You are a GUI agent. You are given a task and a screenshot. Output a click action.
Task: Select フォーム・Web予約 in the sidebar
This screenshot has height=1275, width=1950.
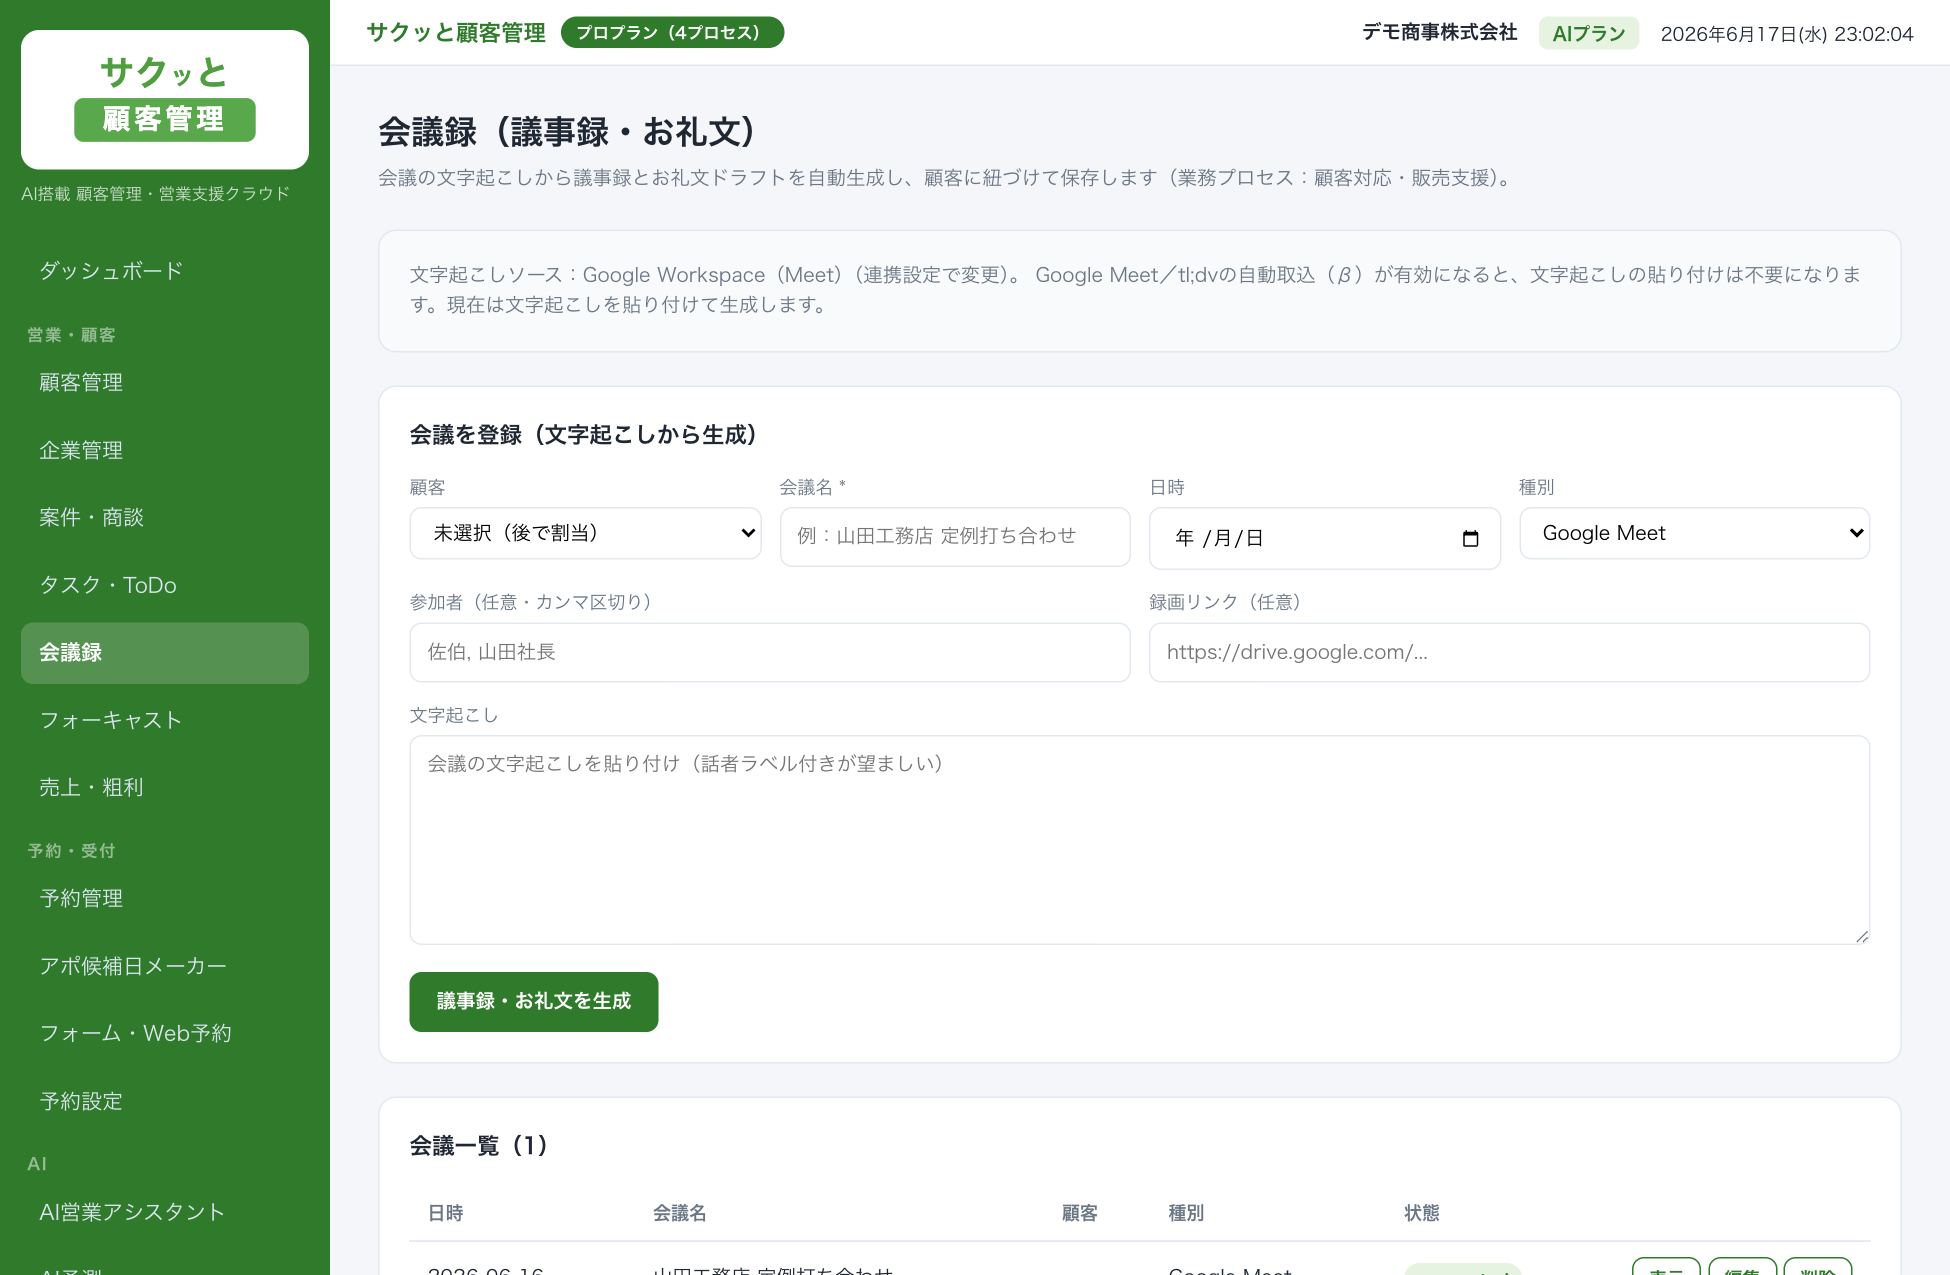[x=165, y=1033]
